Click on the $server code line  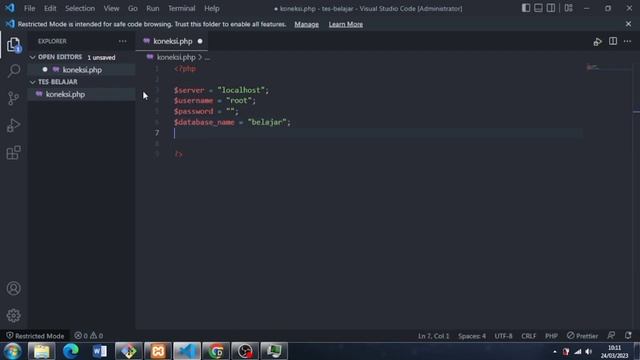(222, 90)
